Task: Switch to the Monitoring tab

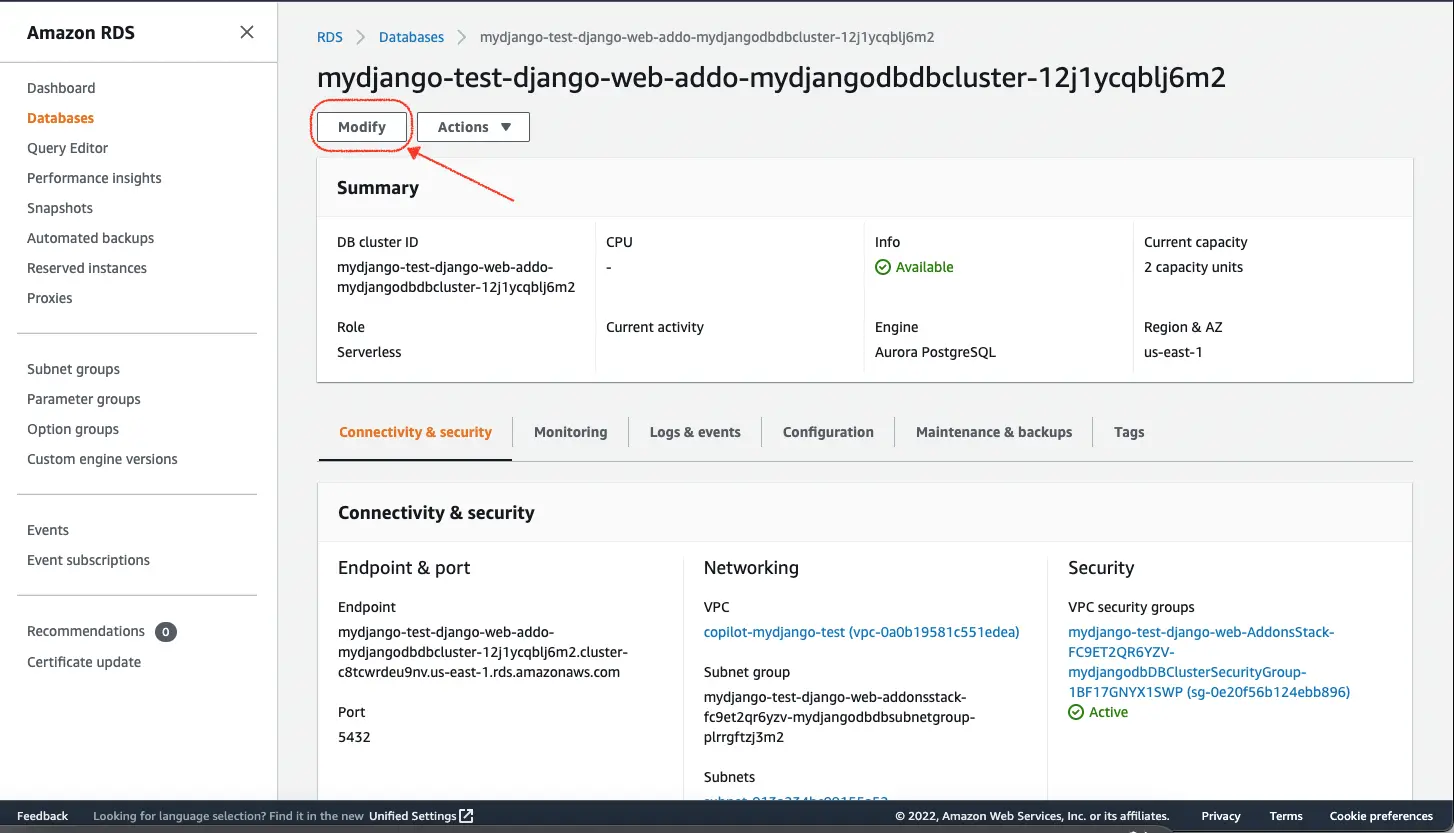Action: pyautogui.click(x=570, y=432)
